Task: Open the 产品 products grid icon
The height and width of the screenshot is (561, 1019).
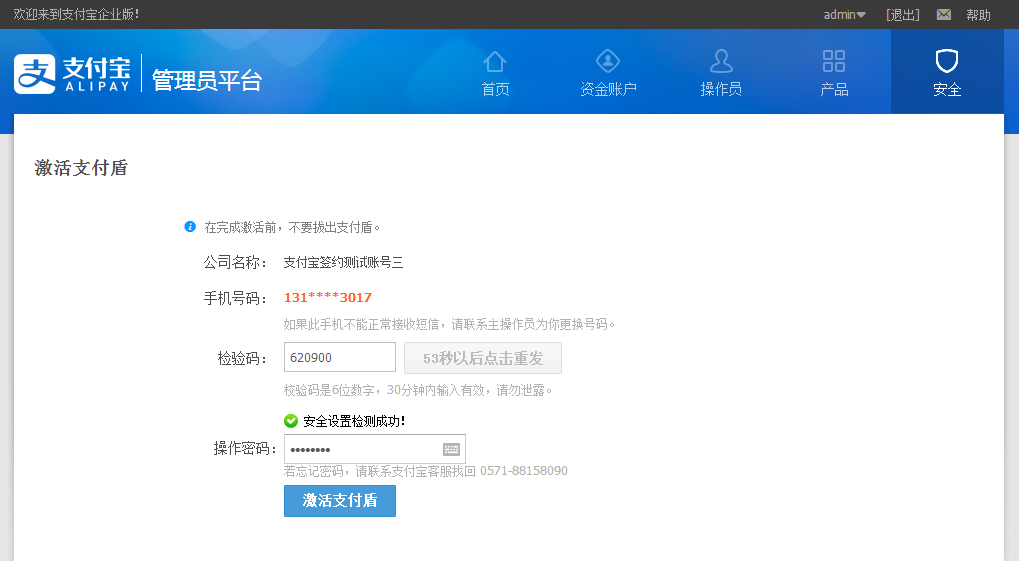Action: coord(834,62)
